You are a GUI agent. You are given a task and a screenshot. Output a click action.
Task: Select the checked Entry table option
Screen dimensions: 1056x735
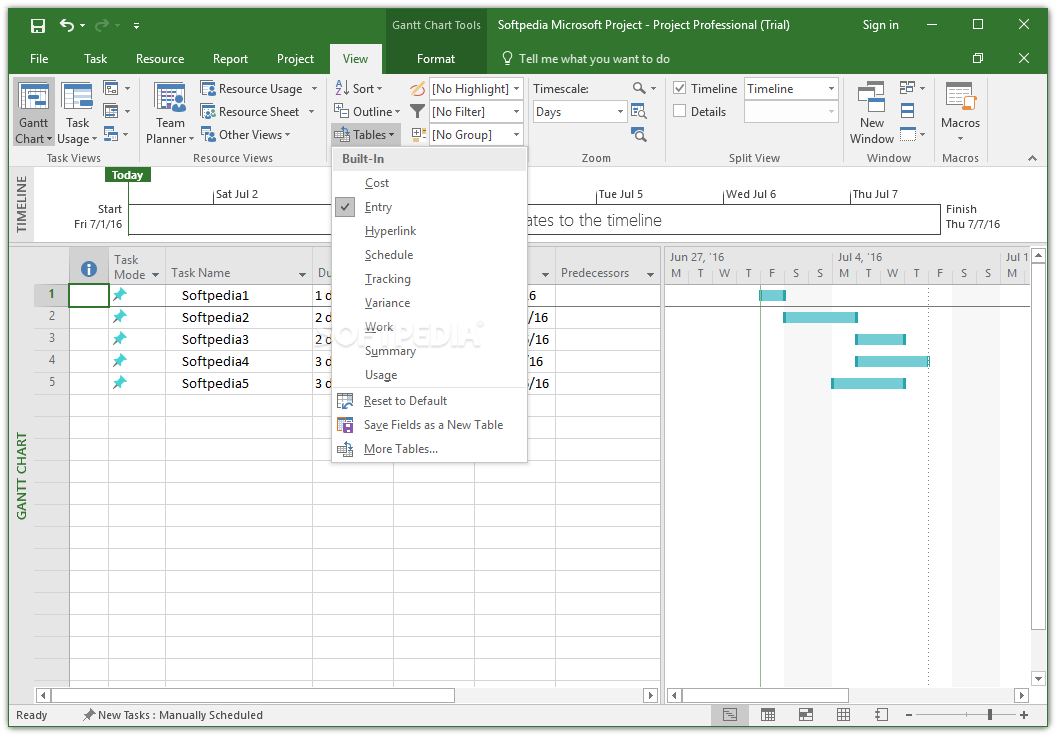coord(378,207)
